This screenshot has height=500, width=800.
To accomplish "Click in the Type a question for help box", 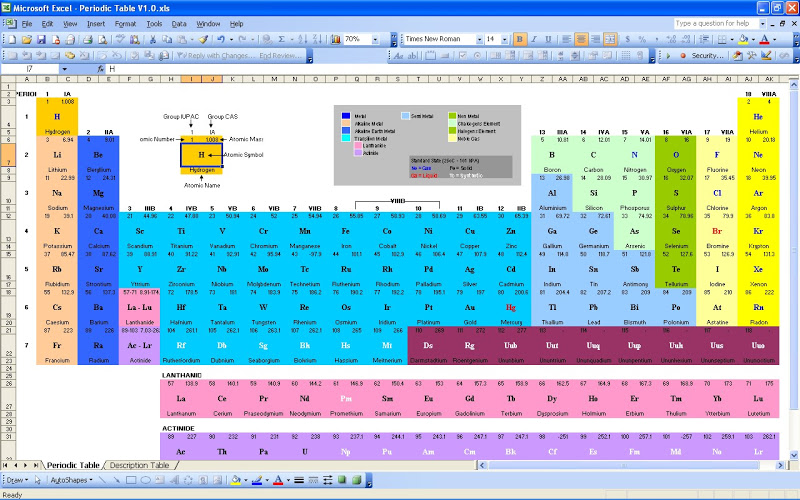I will pos(716,23).
